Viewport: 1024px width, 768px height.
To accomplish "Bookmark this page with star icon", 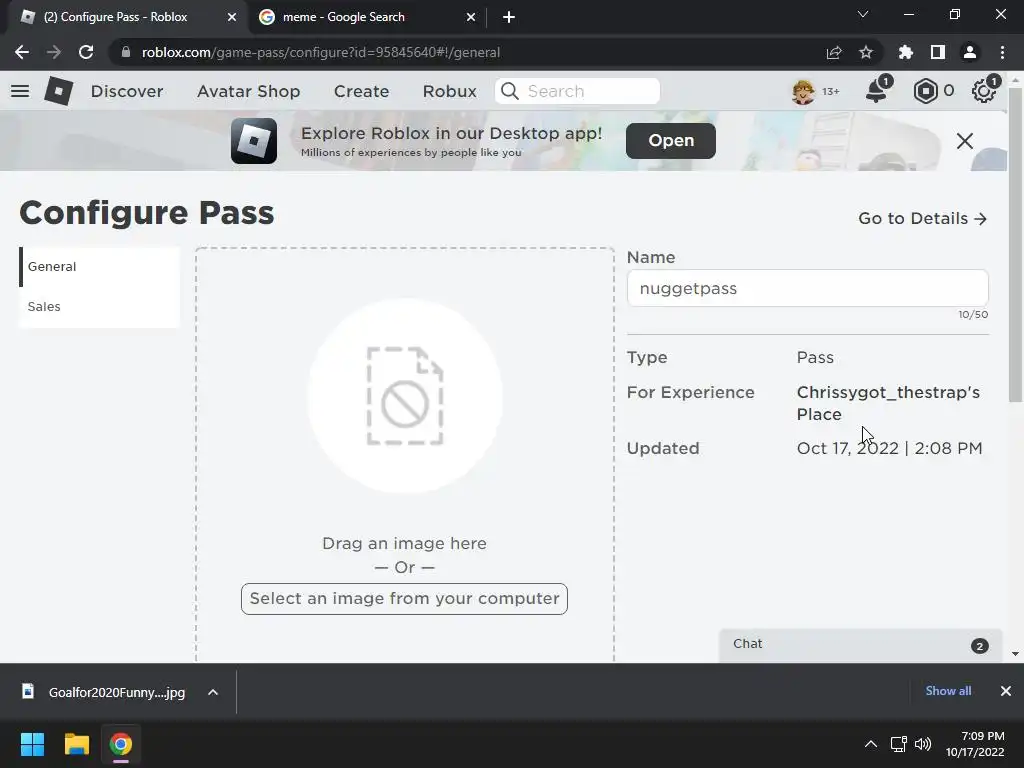I will point(866,52).
